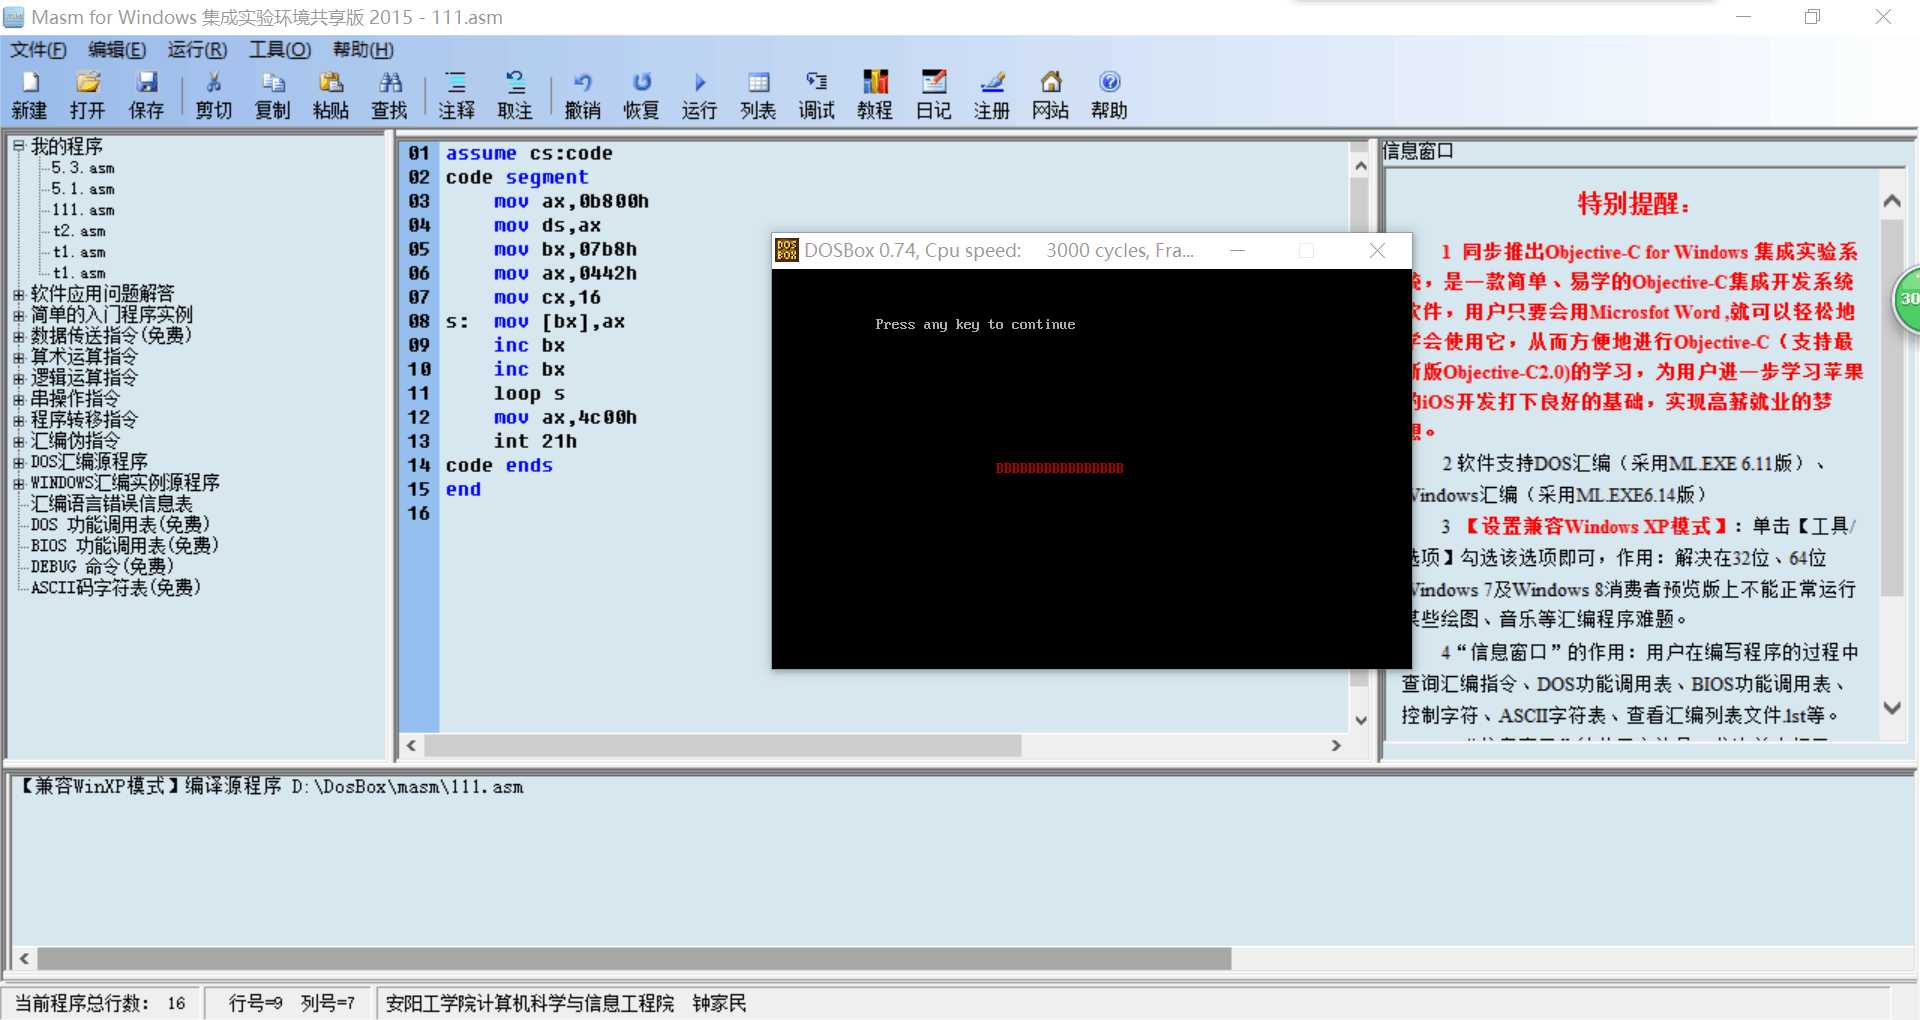Open DEBUG 命令(免费) entry

(x=102, y=567)
